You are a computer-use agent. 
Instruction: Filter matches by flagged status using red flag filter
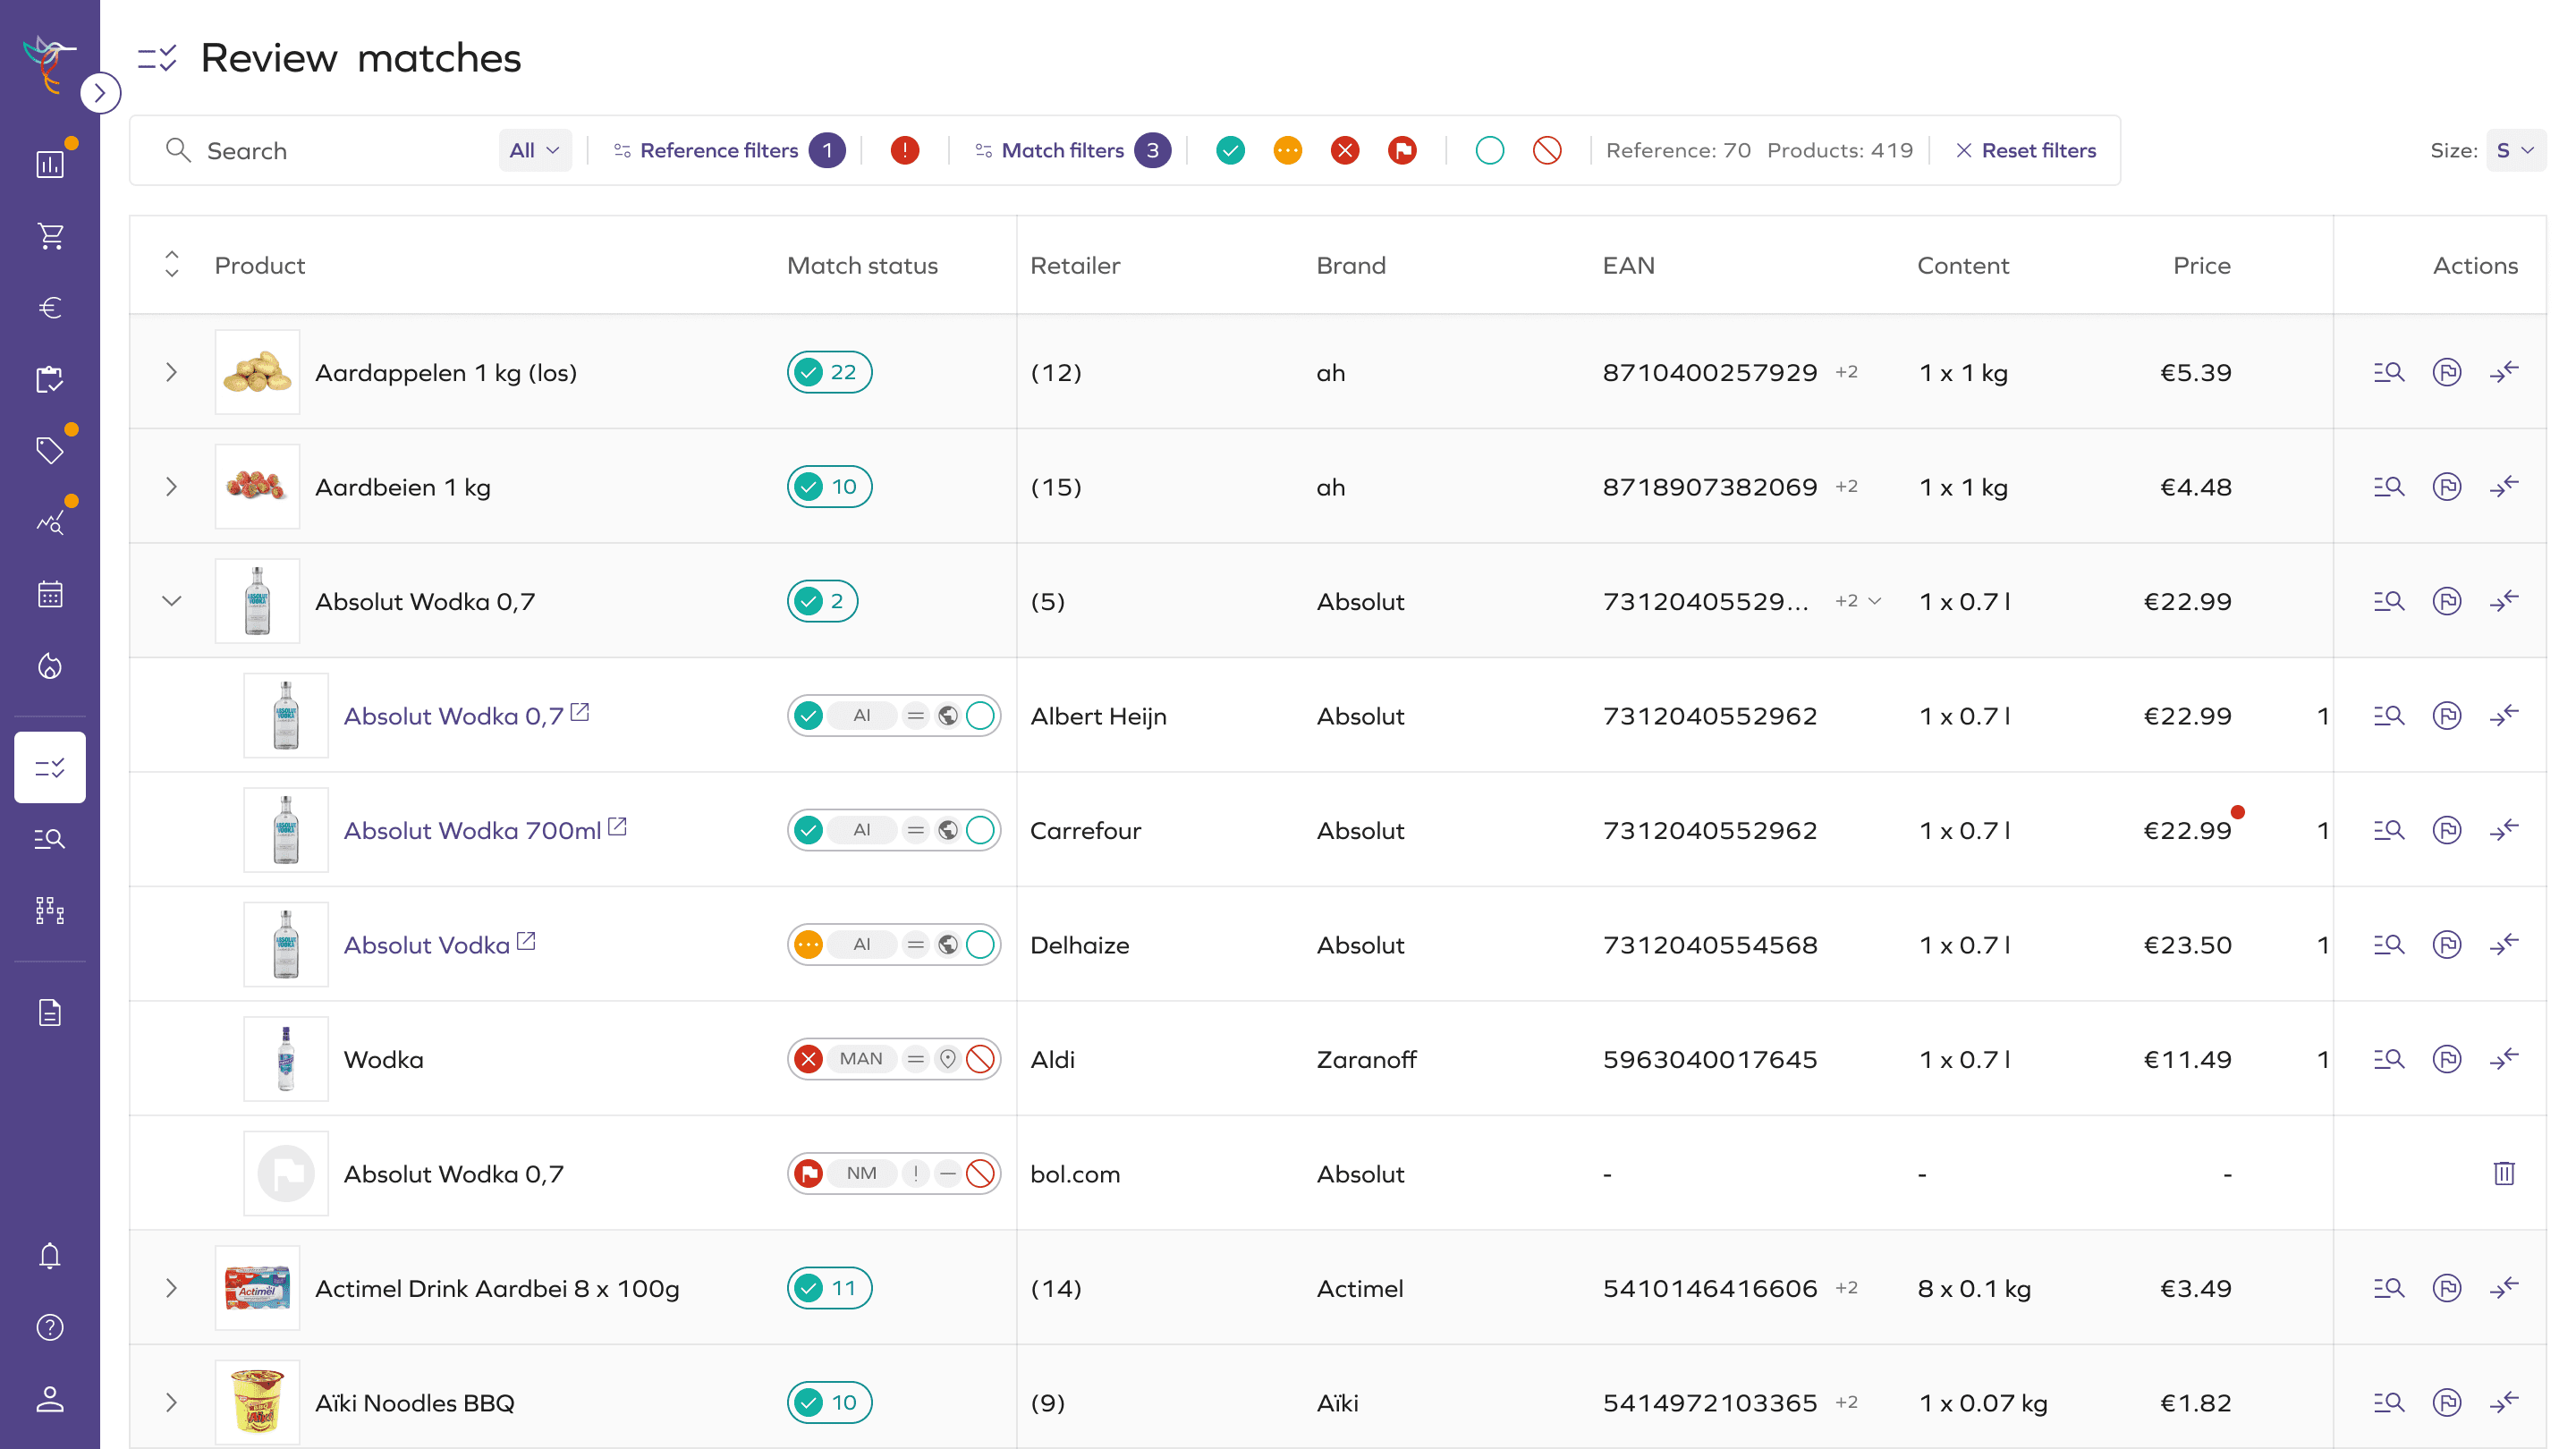[x=1402, y=150]
